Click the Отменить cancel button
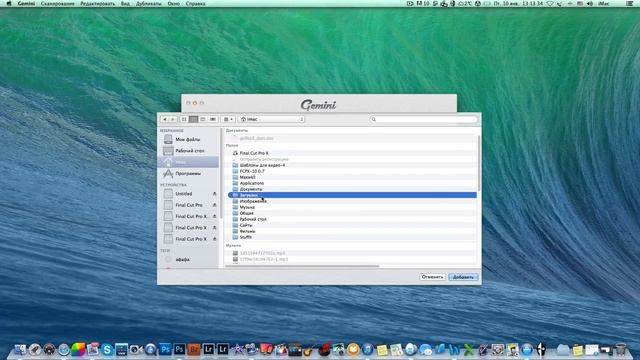This screenshot has height=360, width=640. point(432,277)
